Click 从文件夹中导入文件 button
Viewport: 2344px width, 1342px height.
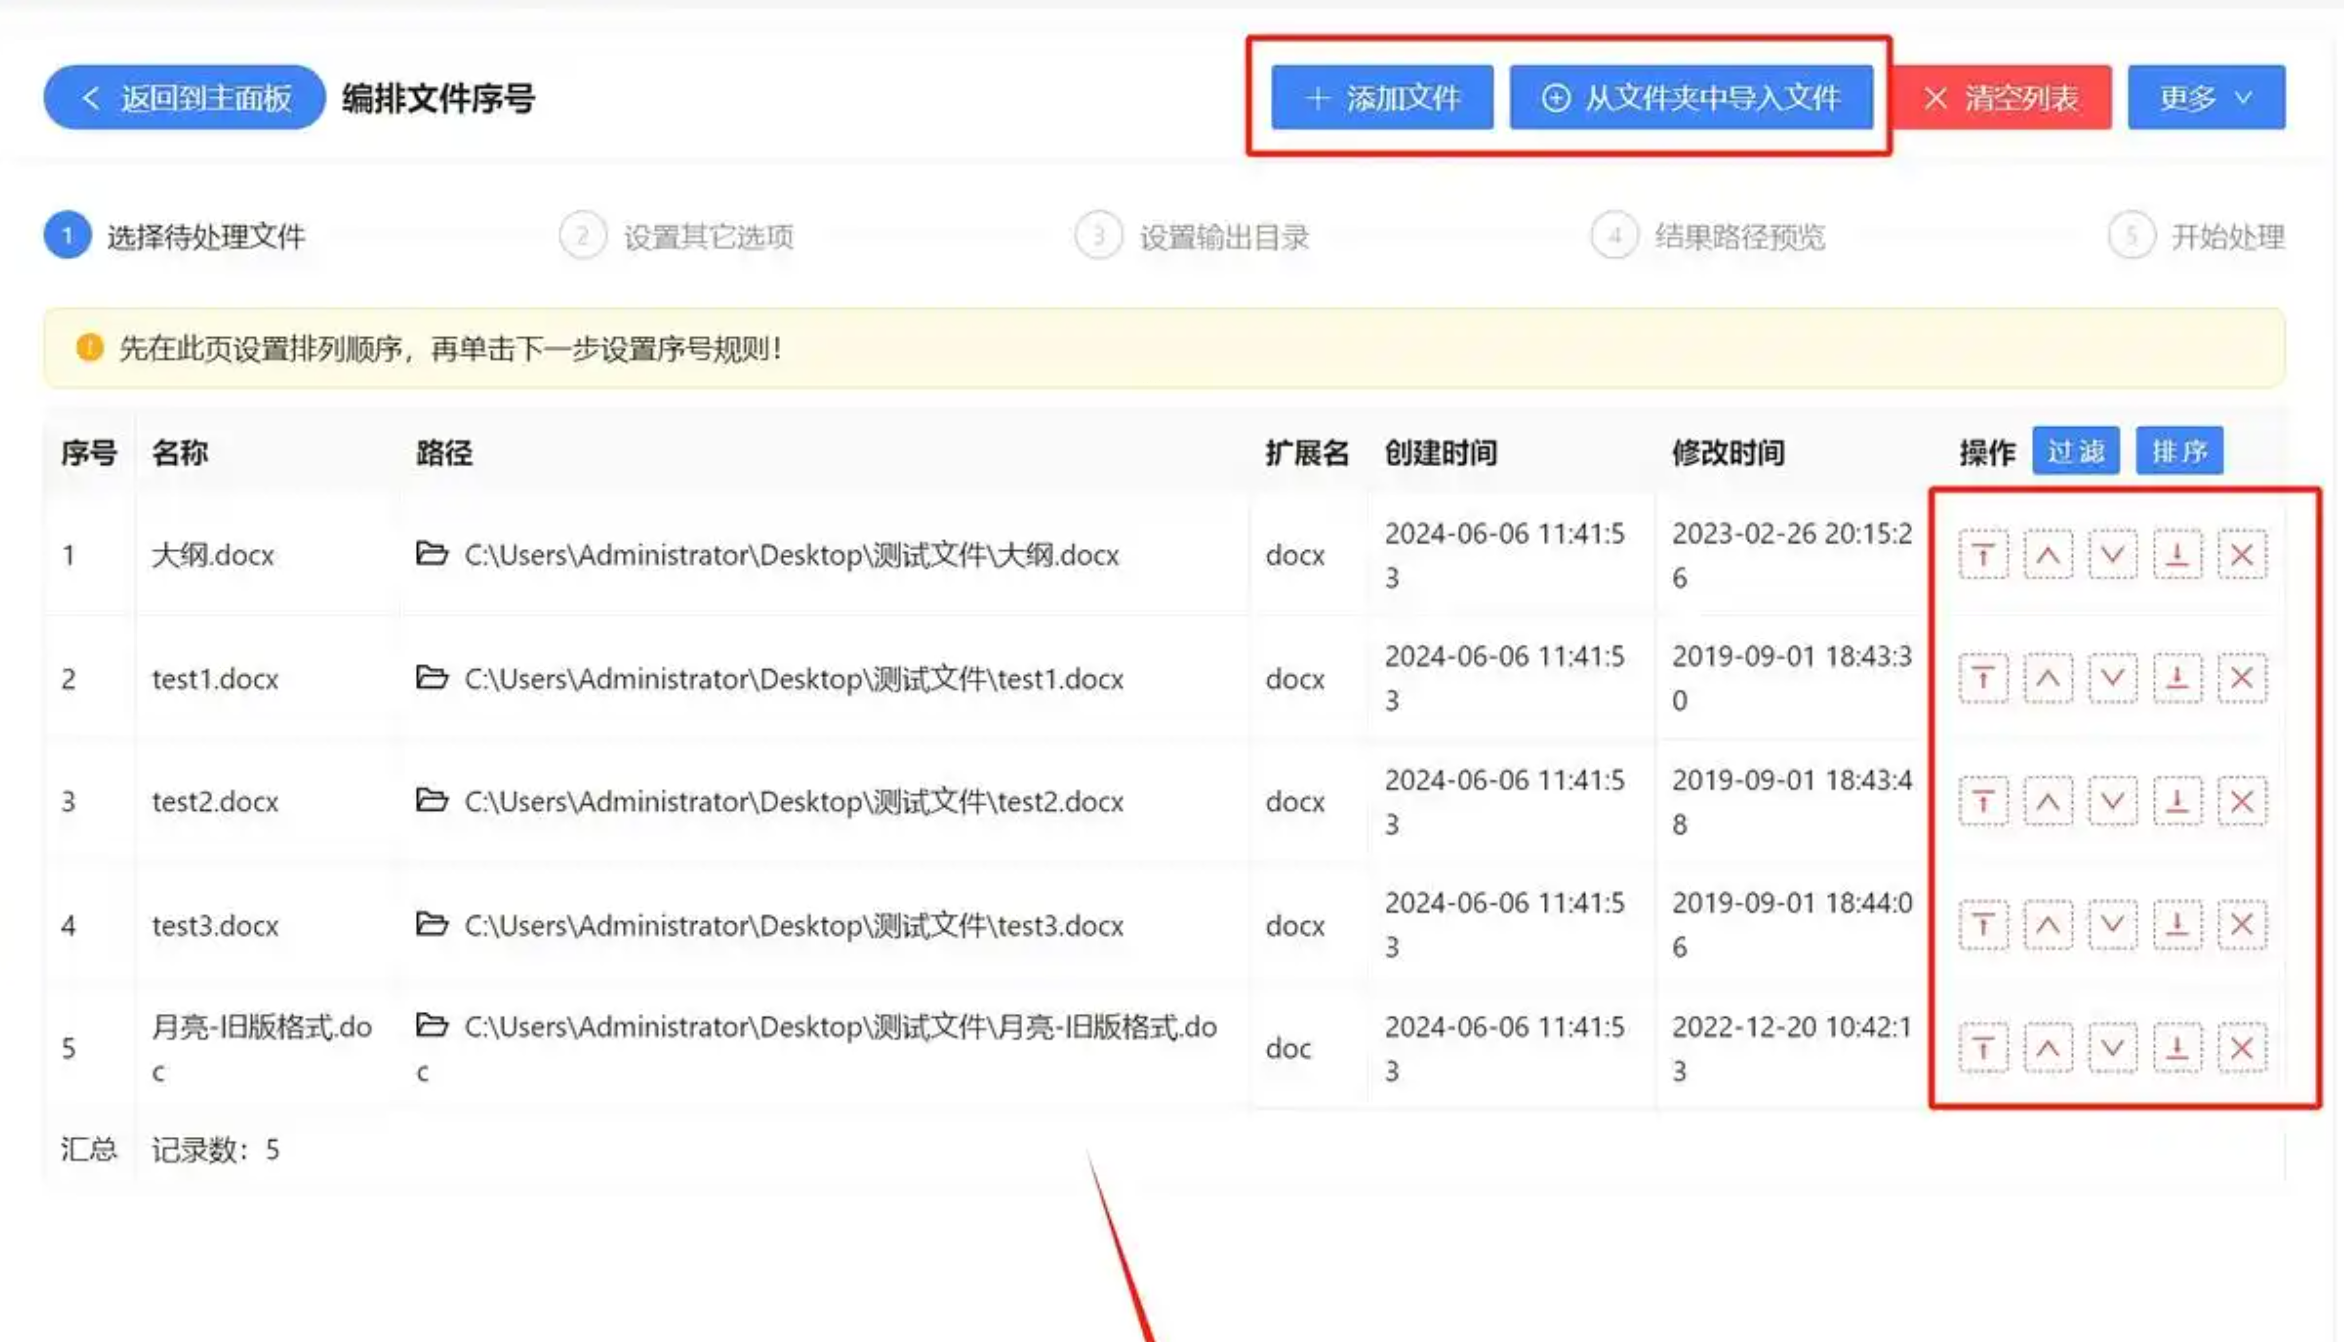click(1691, 98)
